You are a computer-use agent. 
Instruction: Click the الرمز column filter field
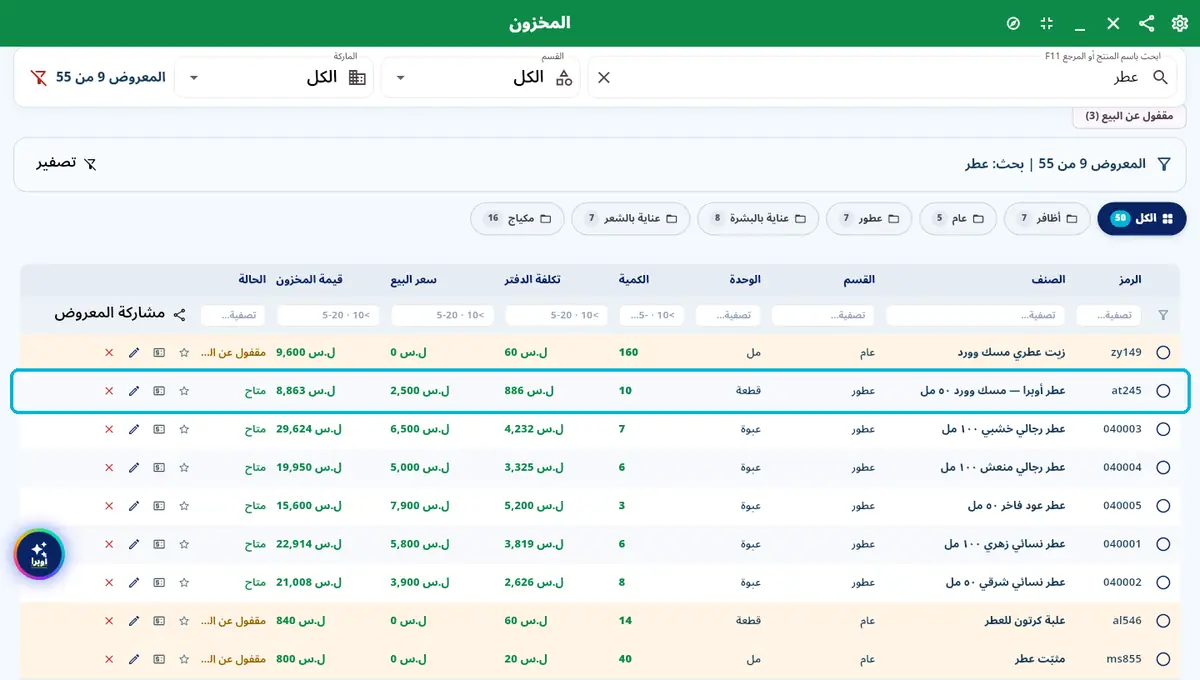(1109, 315)
